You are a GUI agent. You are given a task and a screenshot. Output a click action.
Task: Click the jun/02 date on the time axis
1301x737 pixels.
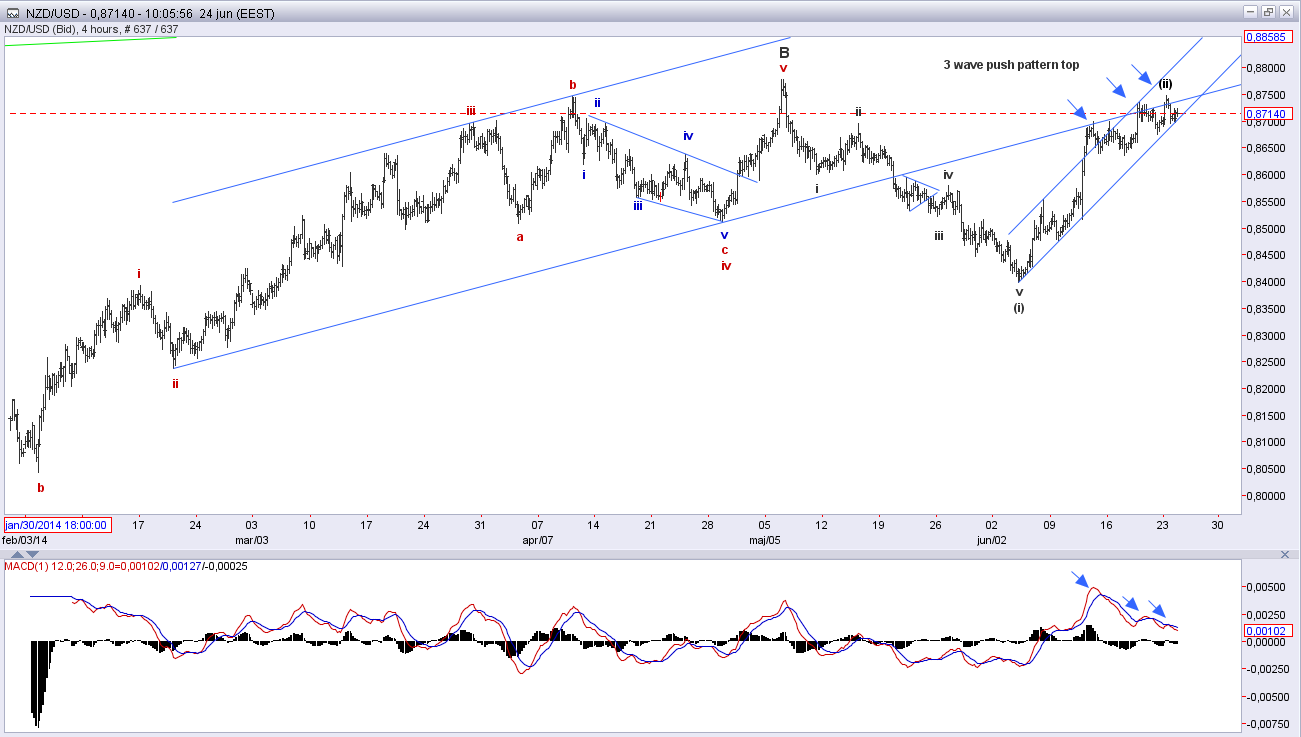click(992, 540)
